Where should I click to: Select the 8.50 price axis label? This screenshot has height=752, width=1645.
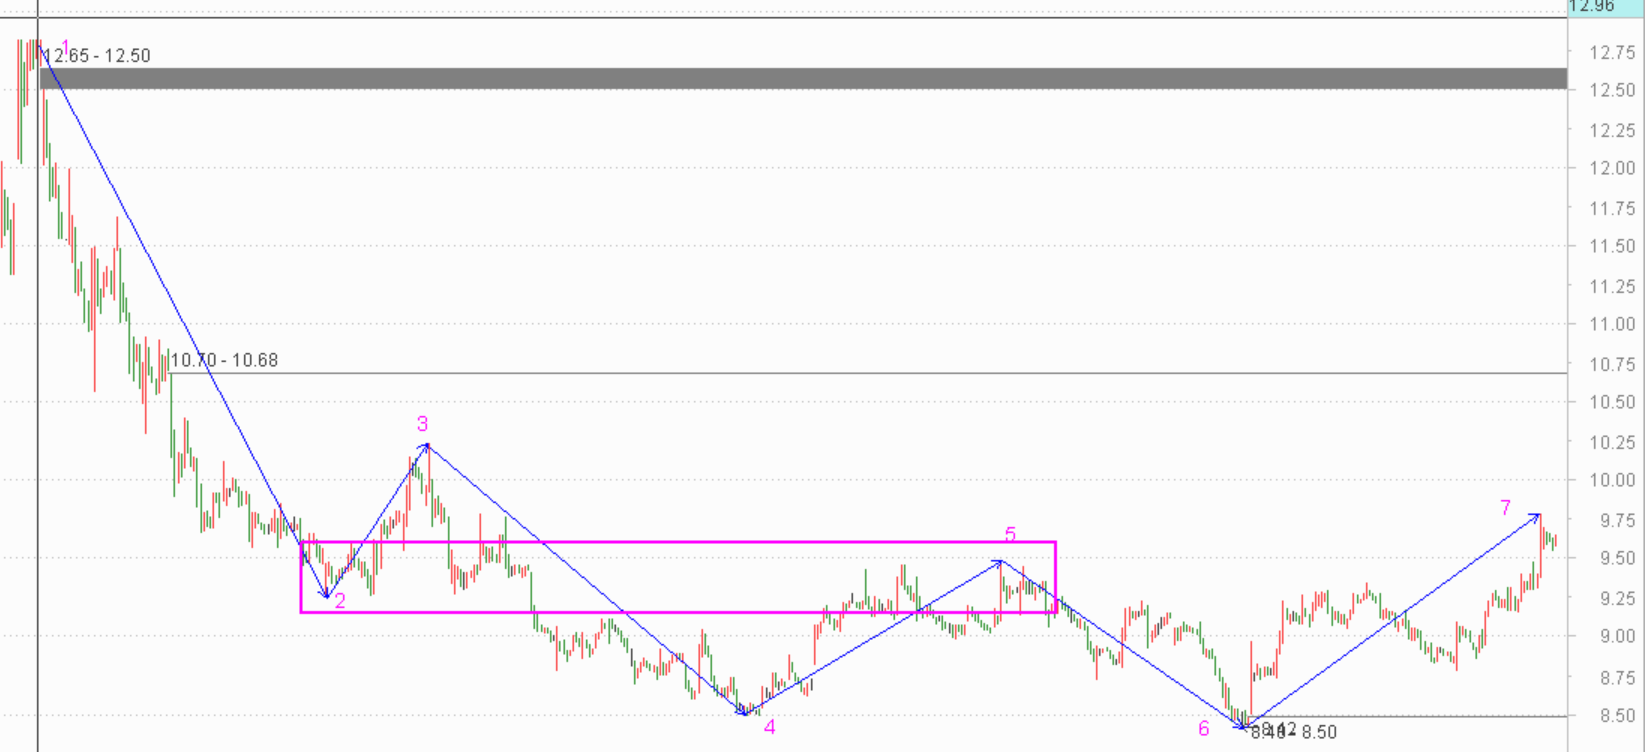click(x=1612, y=716)
